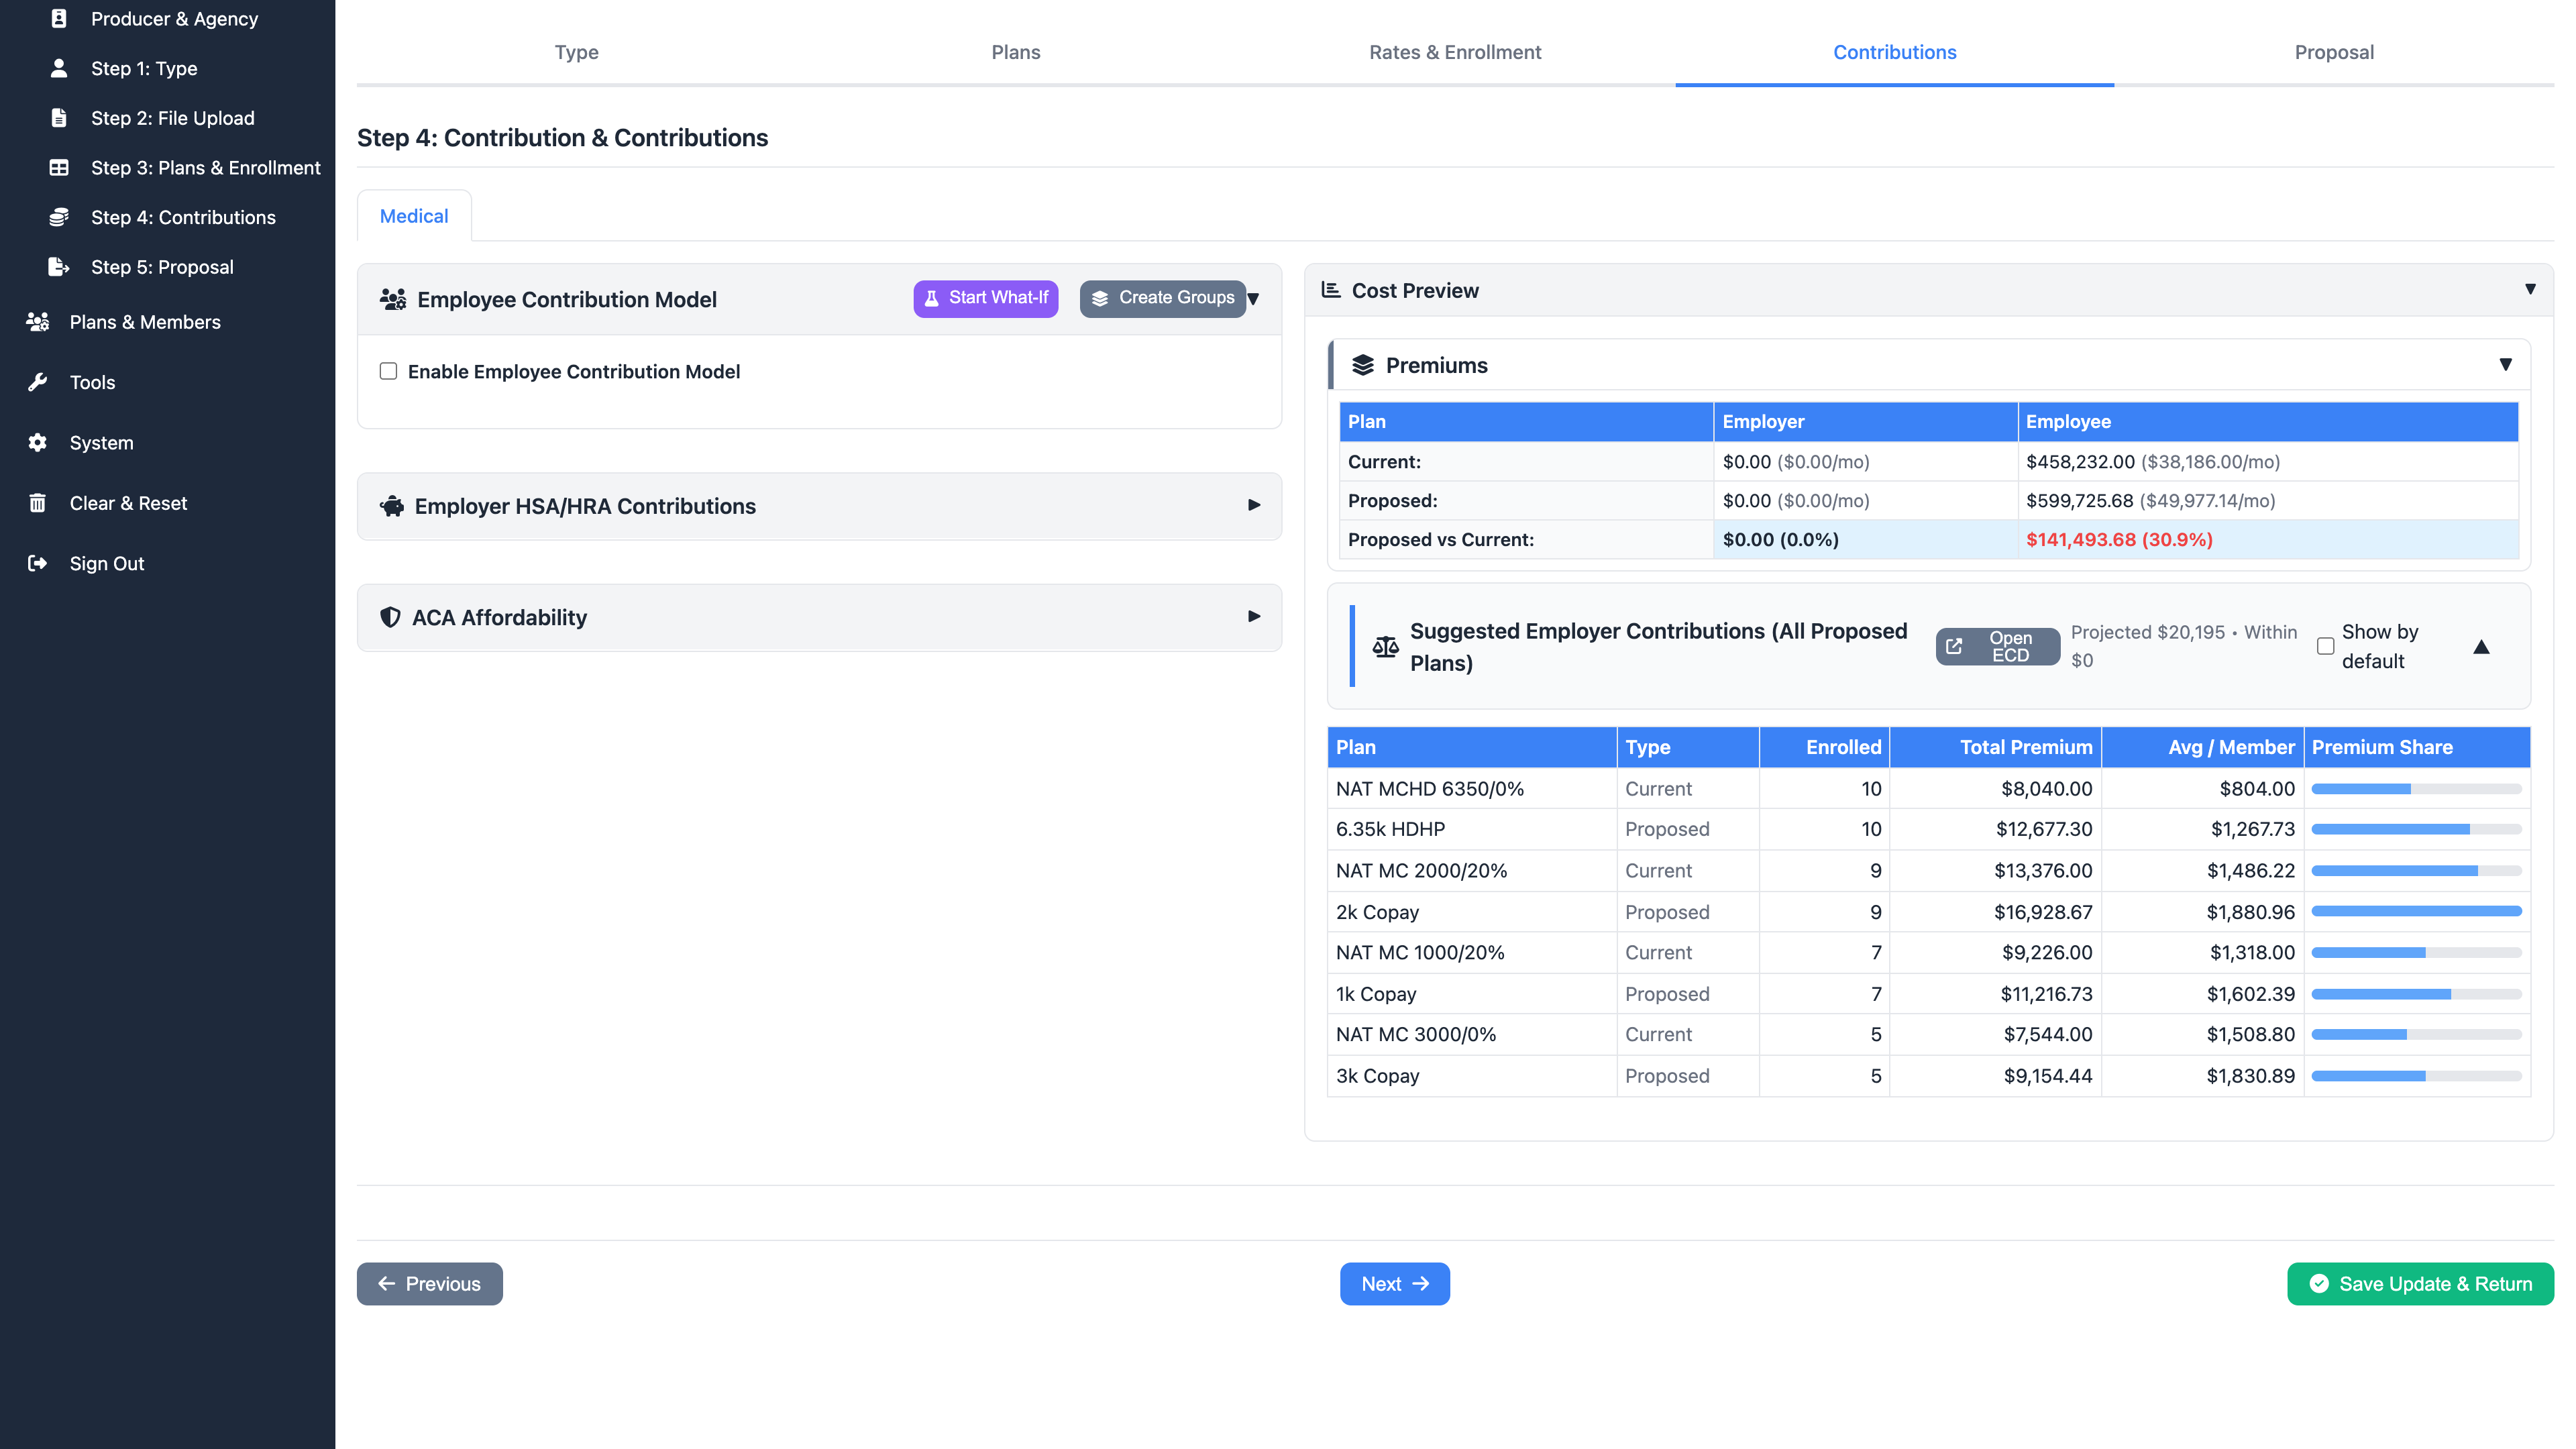Enable Employee Contribution Model checkbox
The image size is (2576, 1449).
(388, 371)
